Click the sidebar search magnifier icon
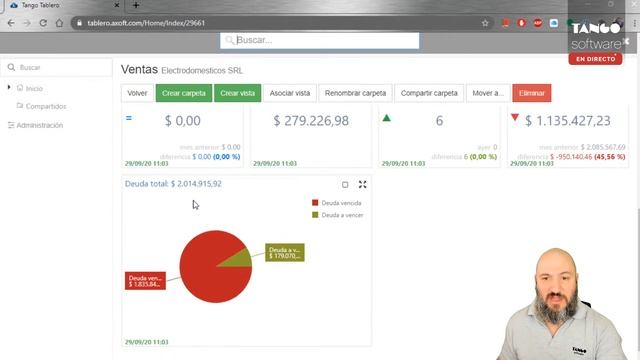 11,67
